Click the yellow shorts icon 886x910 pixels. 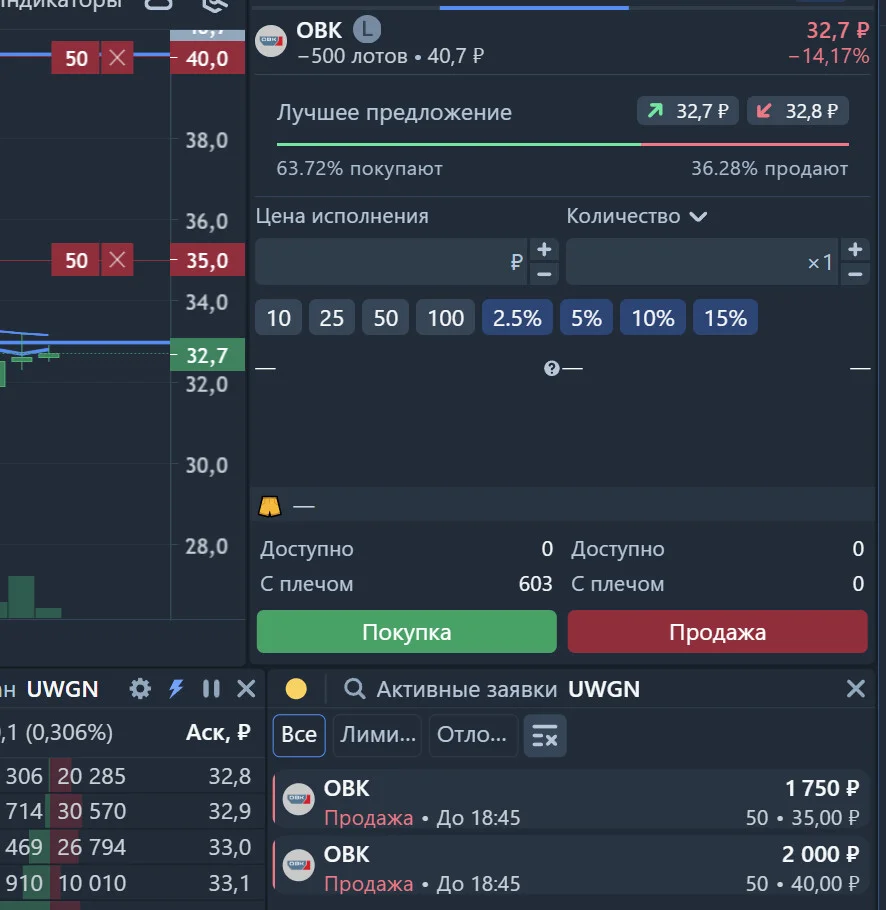click(x=270, y=507)
